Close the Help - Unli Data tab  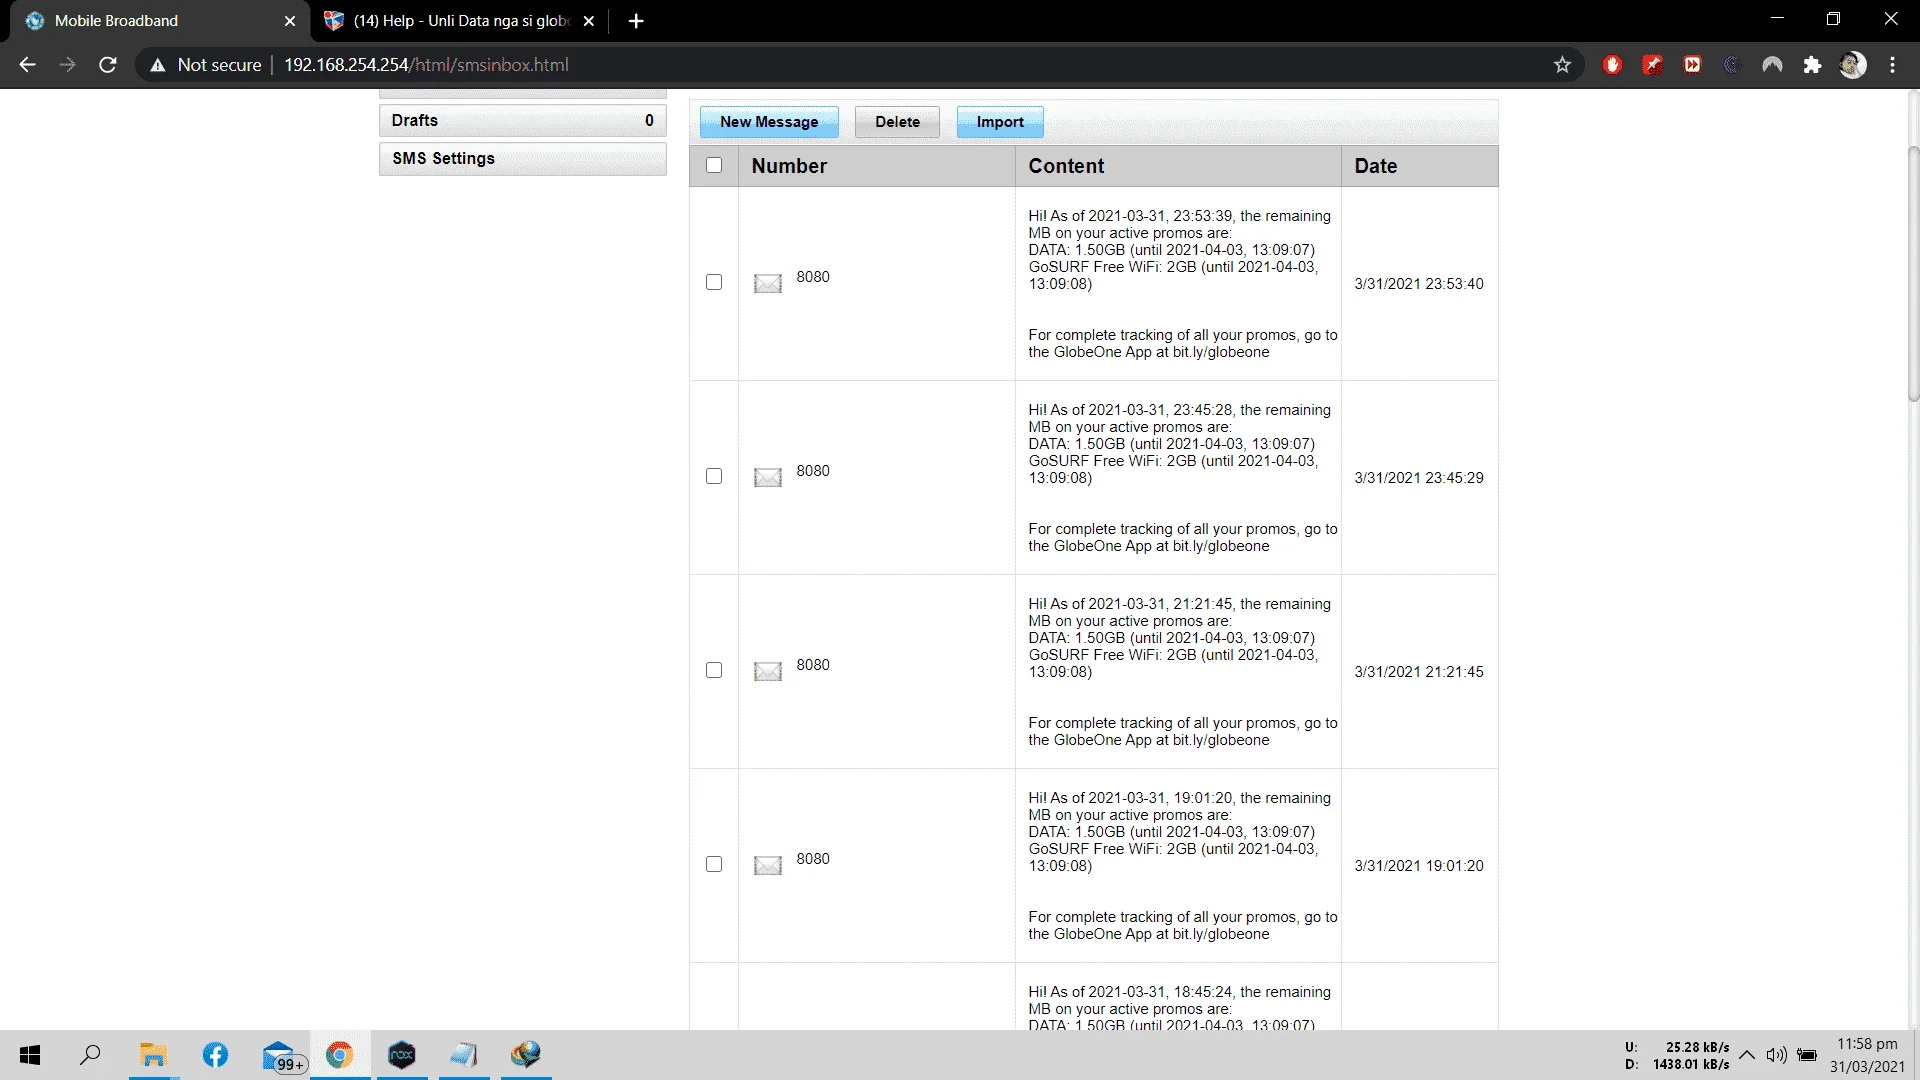click(589, 21)
